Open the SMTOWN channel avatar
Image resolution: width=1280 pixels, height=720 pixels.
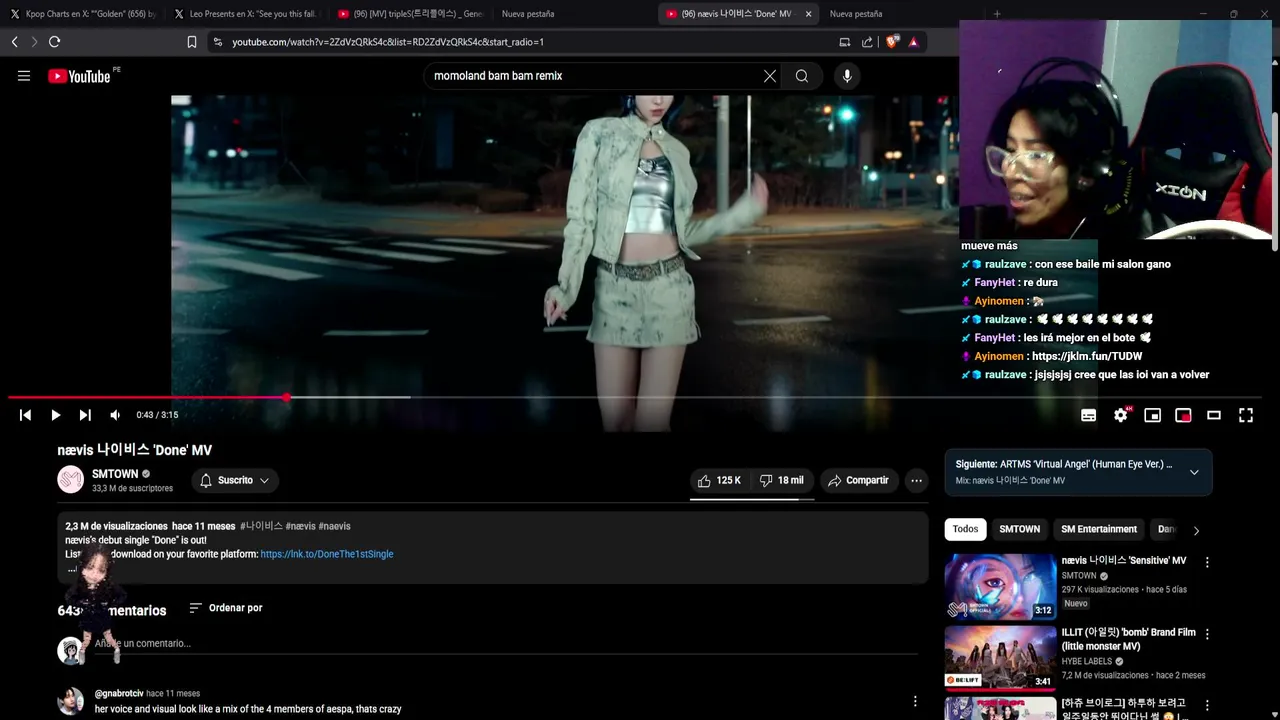point(71,480)
